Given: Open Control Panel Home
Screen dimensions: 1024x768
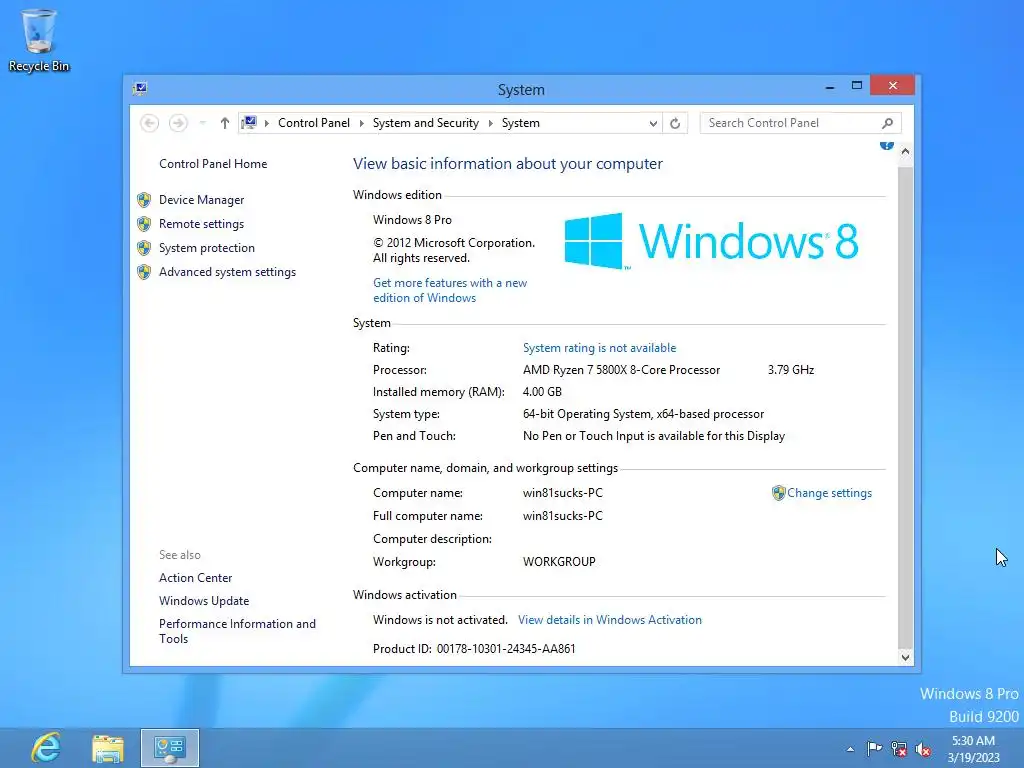Looking at the screenshot, I should [213, 164].
